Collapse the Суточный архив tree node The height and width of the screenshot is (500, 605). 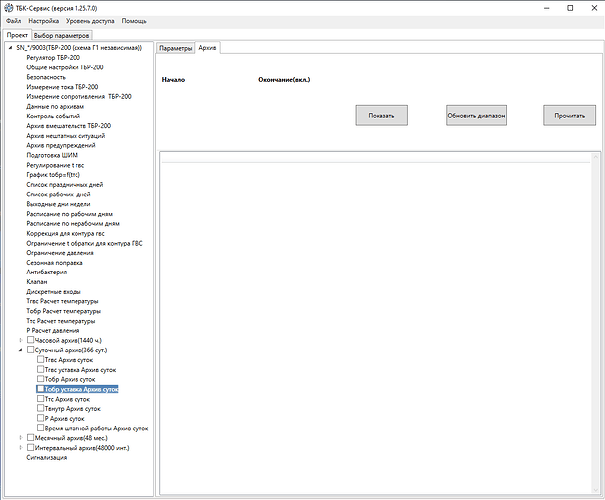(x=20, y=351)
